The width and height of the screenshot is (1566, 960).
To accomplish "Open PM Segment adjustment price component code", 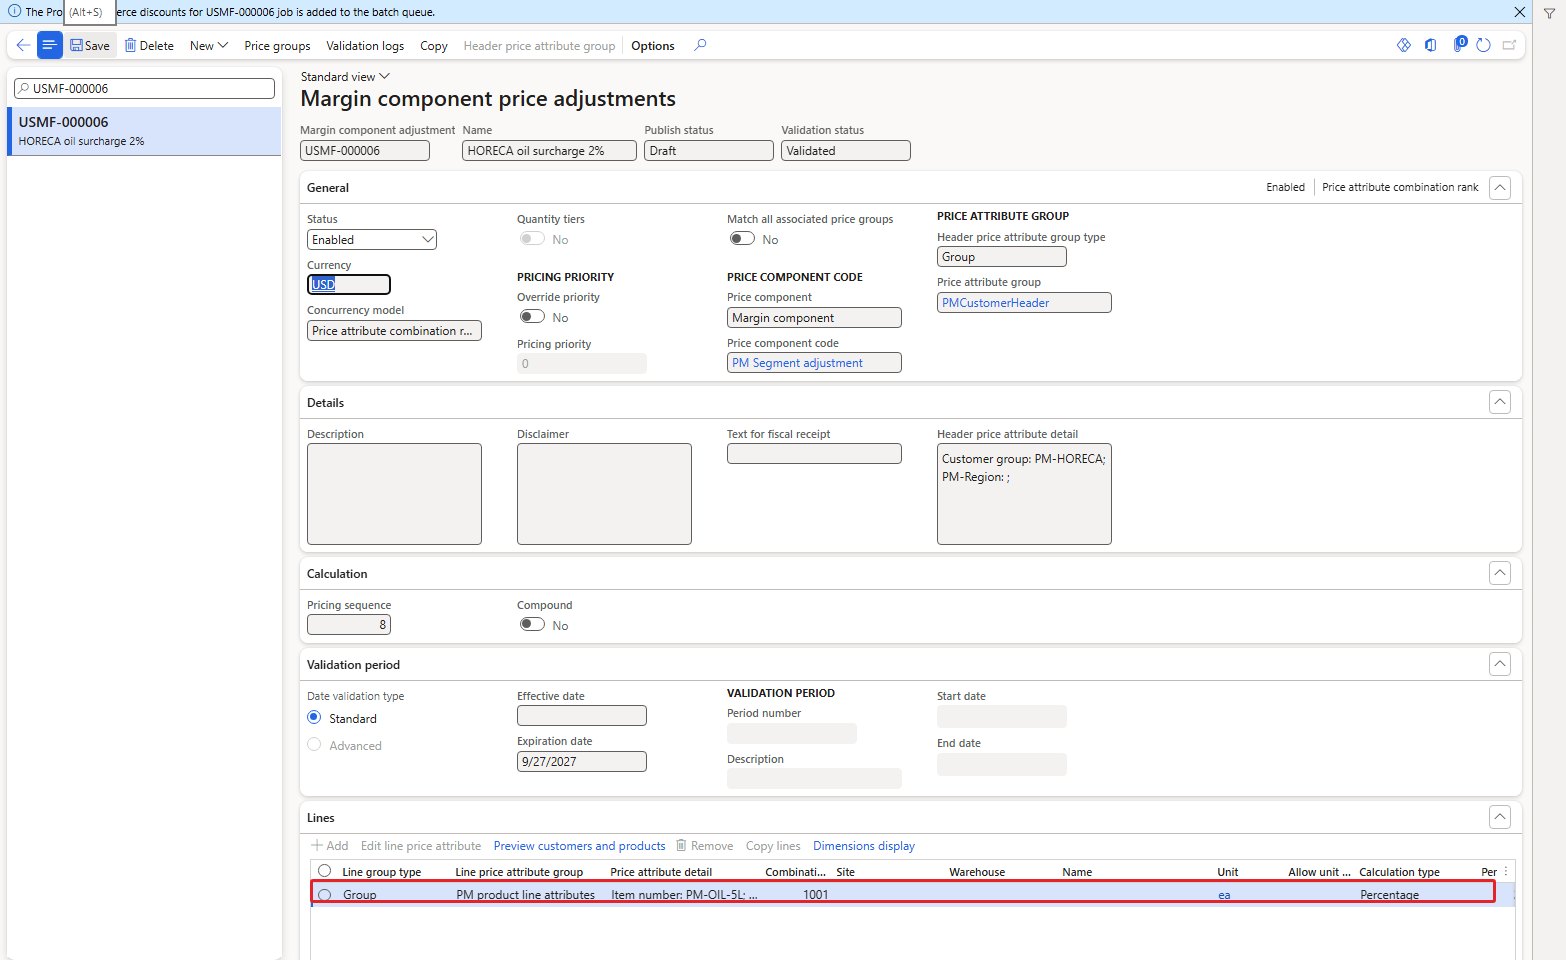I will click(797, 363).
